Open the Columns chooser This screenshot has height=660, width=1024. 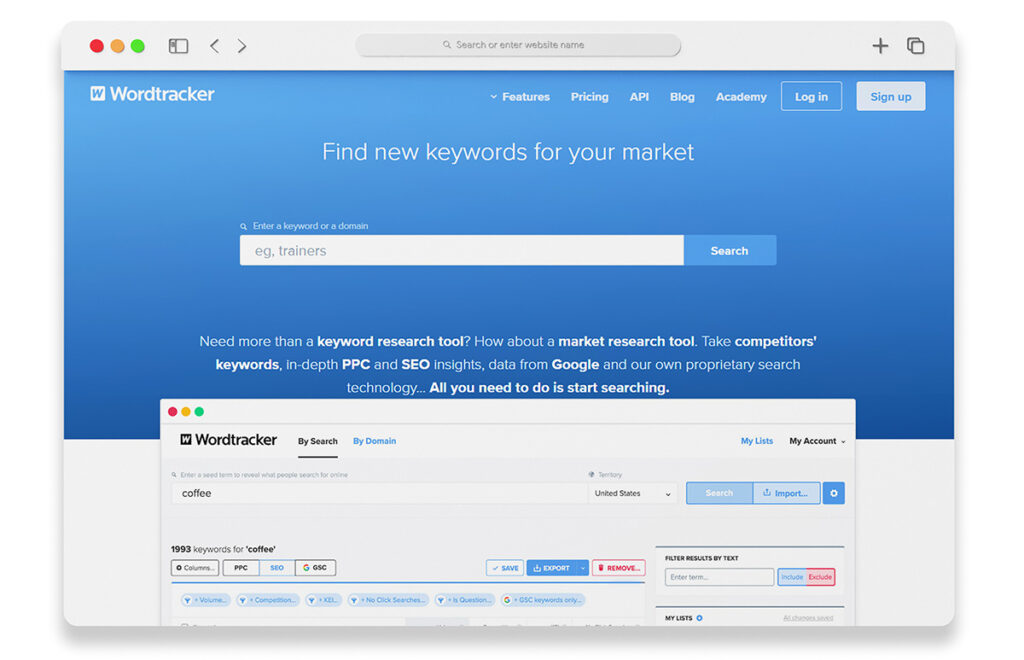(x=195, y=568)
